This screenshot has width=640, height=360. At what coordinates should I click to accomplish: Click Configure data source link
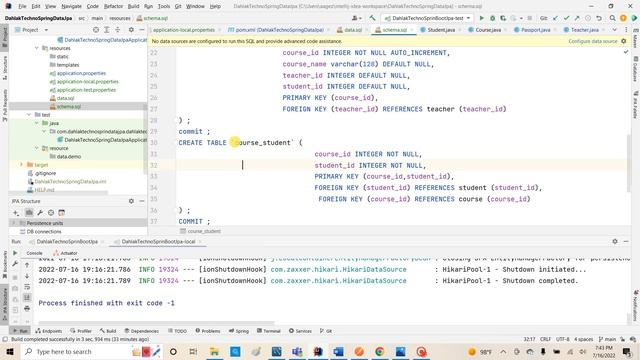[592, 41]
